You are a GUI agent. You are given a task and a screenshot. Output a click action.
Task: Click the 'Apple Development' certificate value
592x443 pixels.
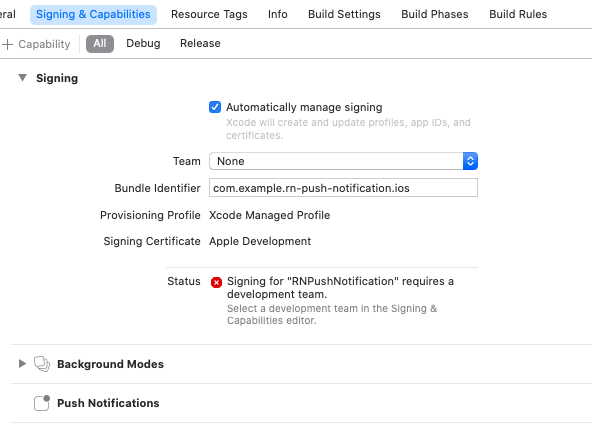point(260,241)
